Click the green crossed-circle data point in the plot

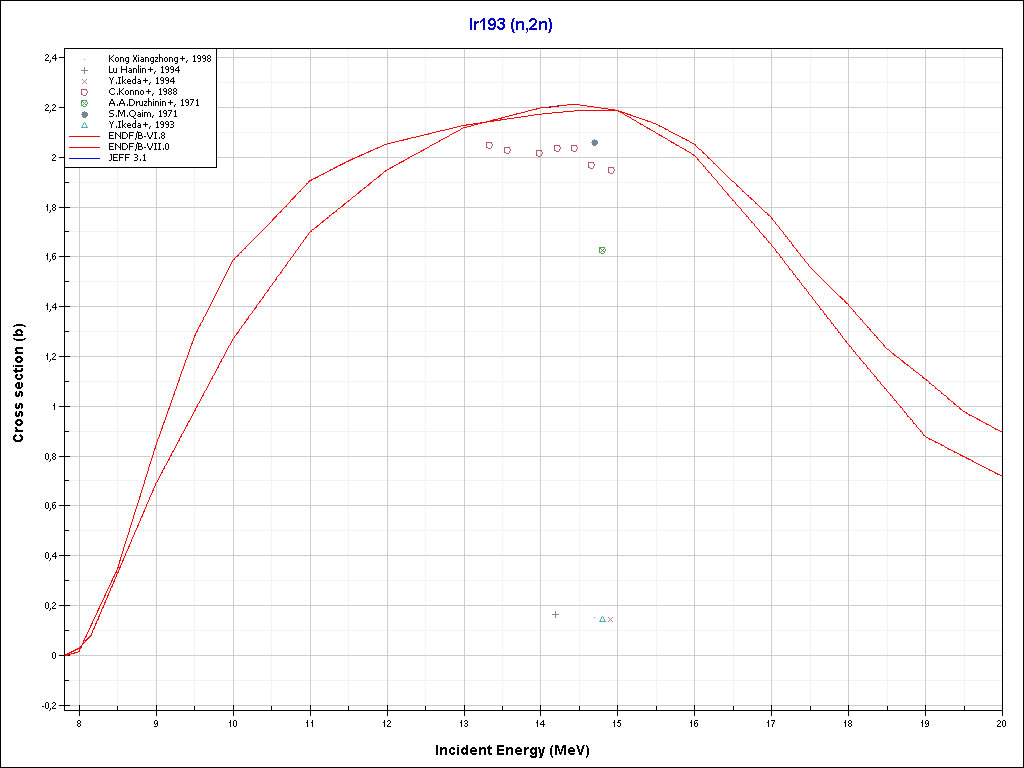[x=602, y=250]
